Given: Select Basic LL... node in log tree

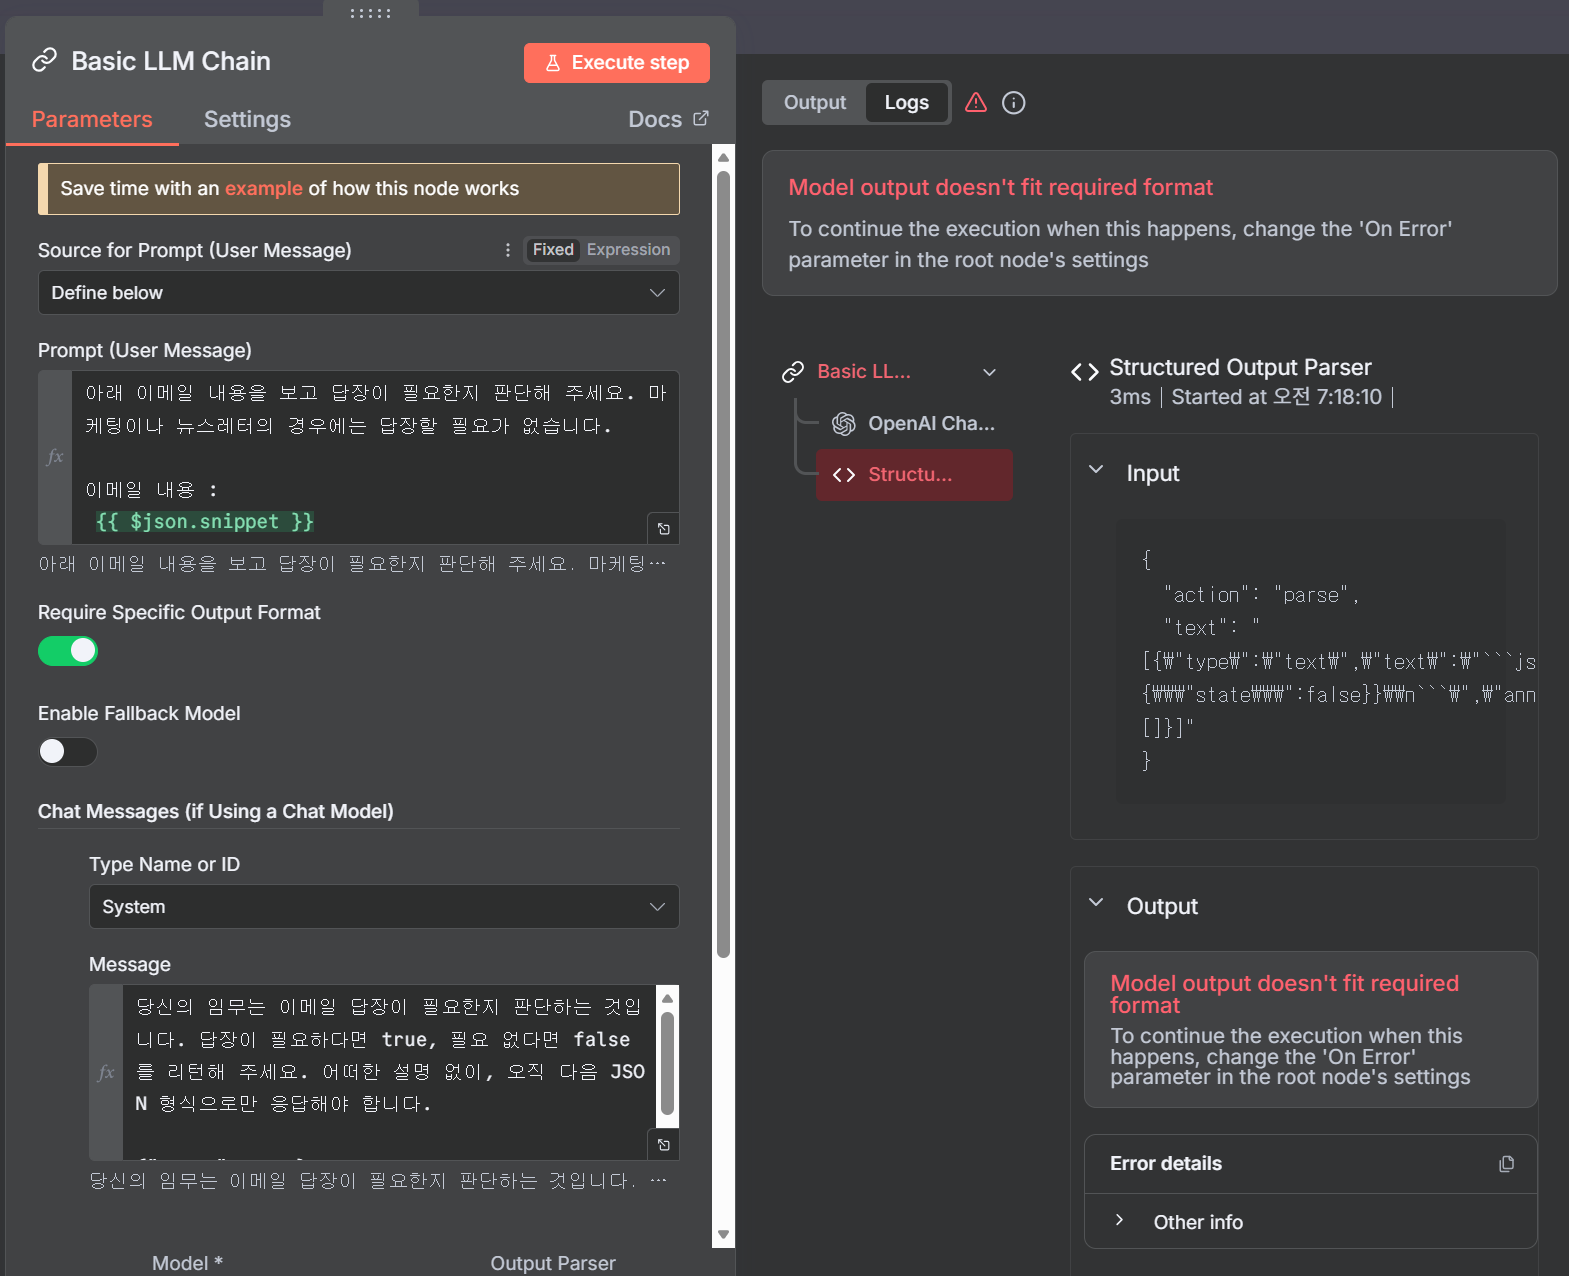Looking at the screenshot, I should pyautogui.click(x=864, y=372).
